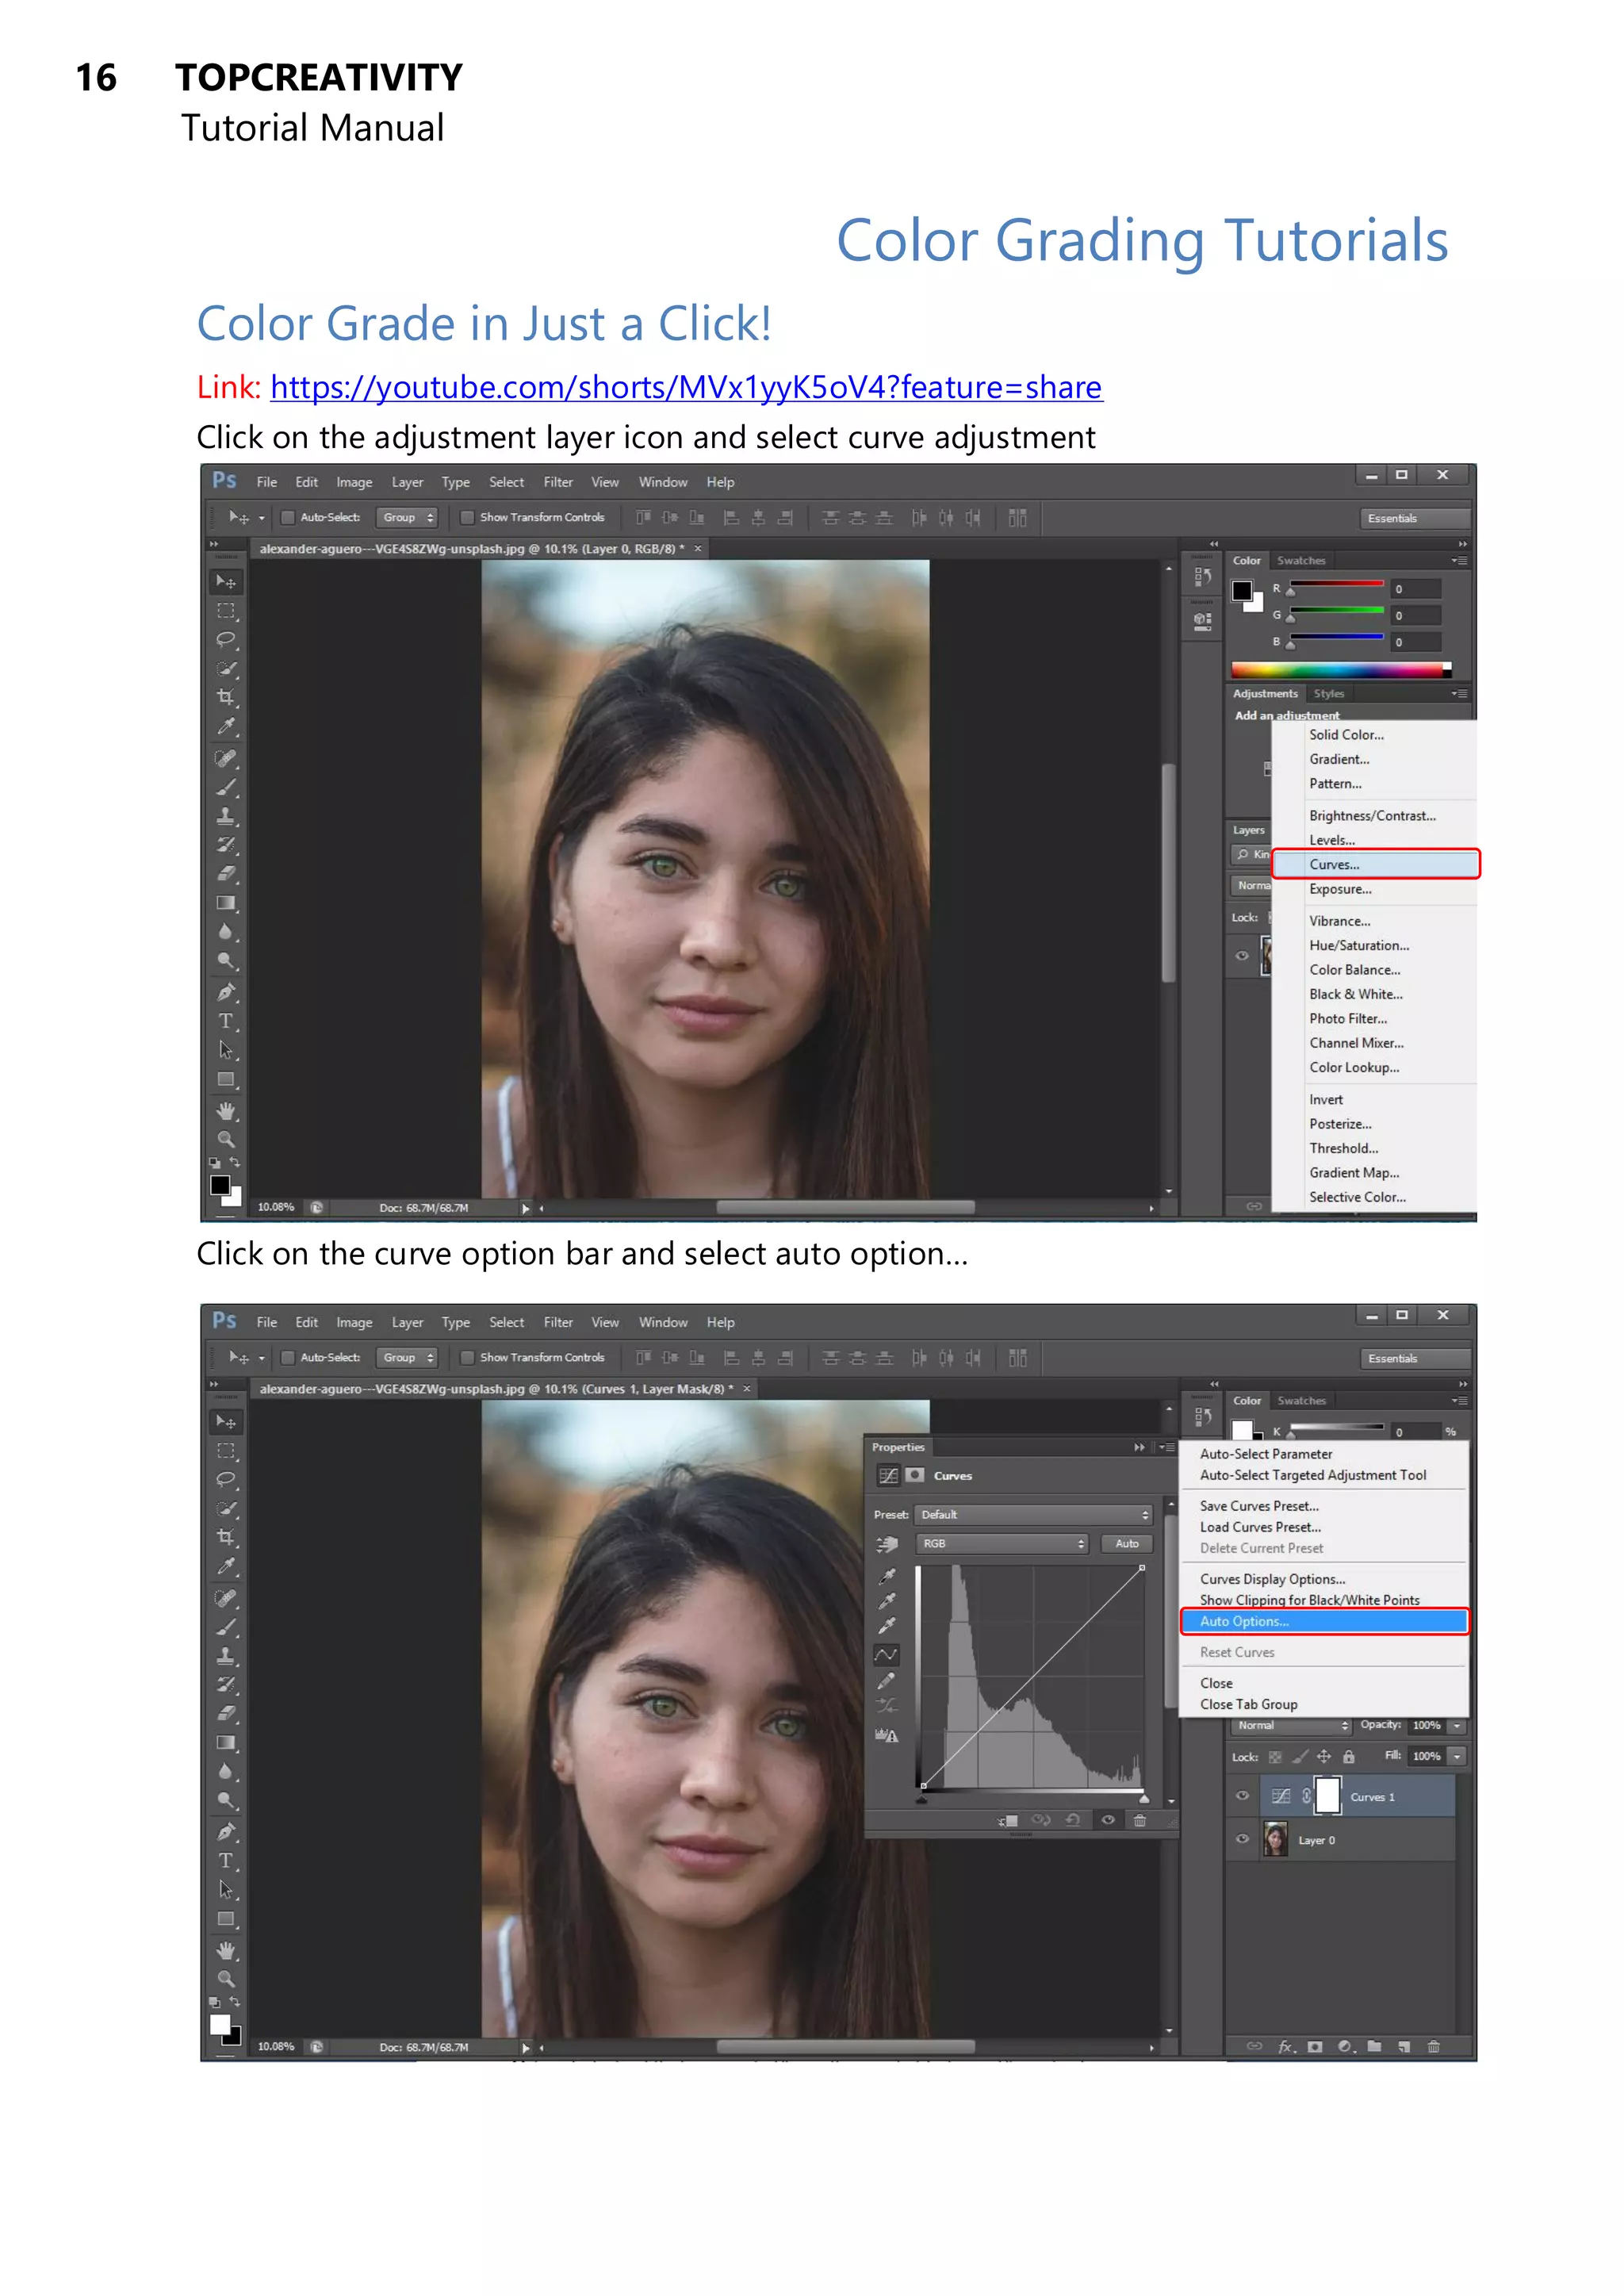Viewport: 1624px width, 2296px height.
Task: Activate the Crop tool in the first screenshot
Action: coord(226,697)
